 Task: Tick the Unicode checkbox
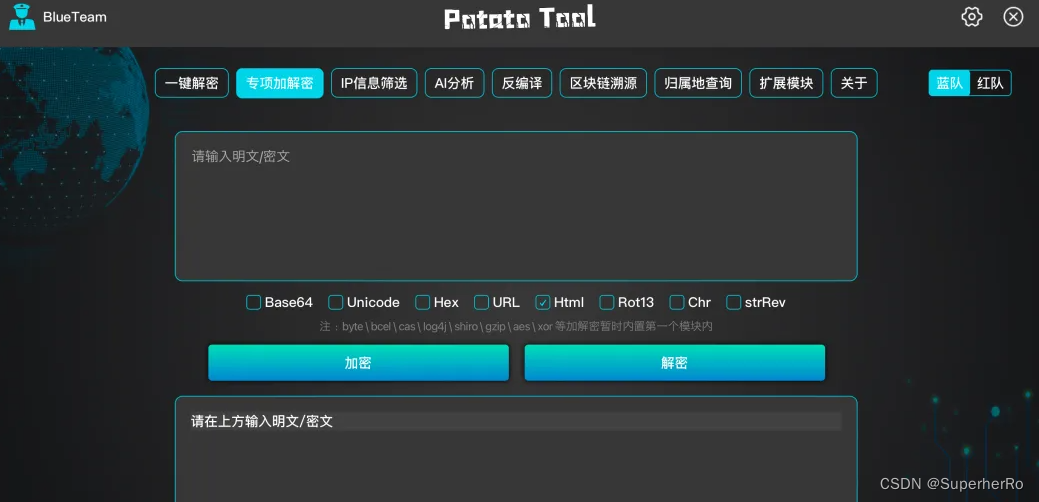pos(335,303)
